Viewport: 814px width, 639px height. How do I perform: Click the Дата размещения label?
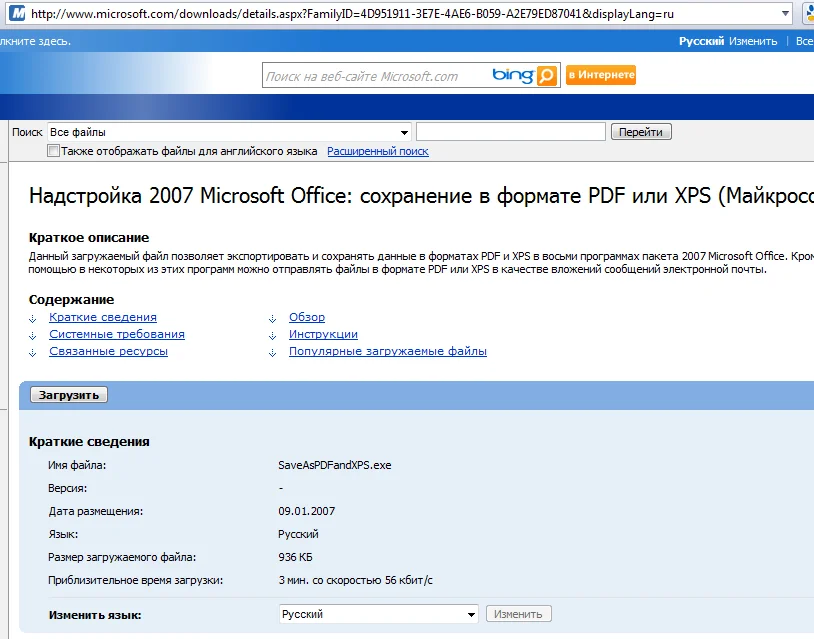click(96, 511)
